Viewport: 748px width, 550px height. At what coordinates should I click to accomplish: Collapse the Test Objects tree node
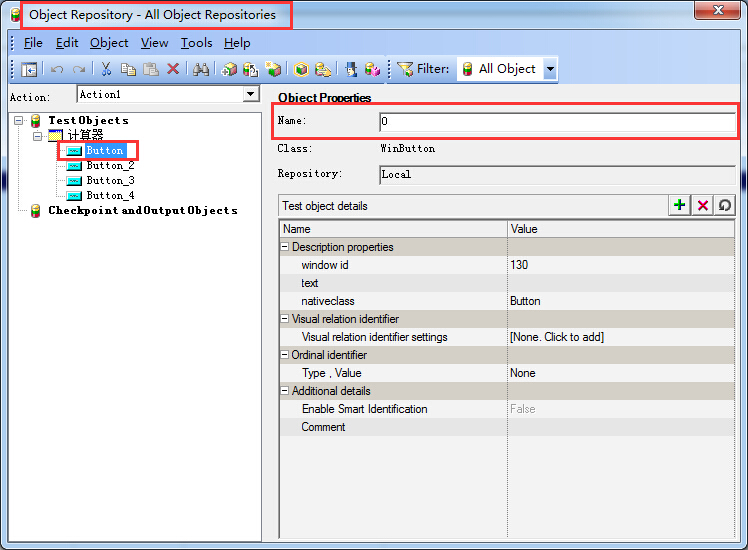pyautogui.click(x=19, y=120)
